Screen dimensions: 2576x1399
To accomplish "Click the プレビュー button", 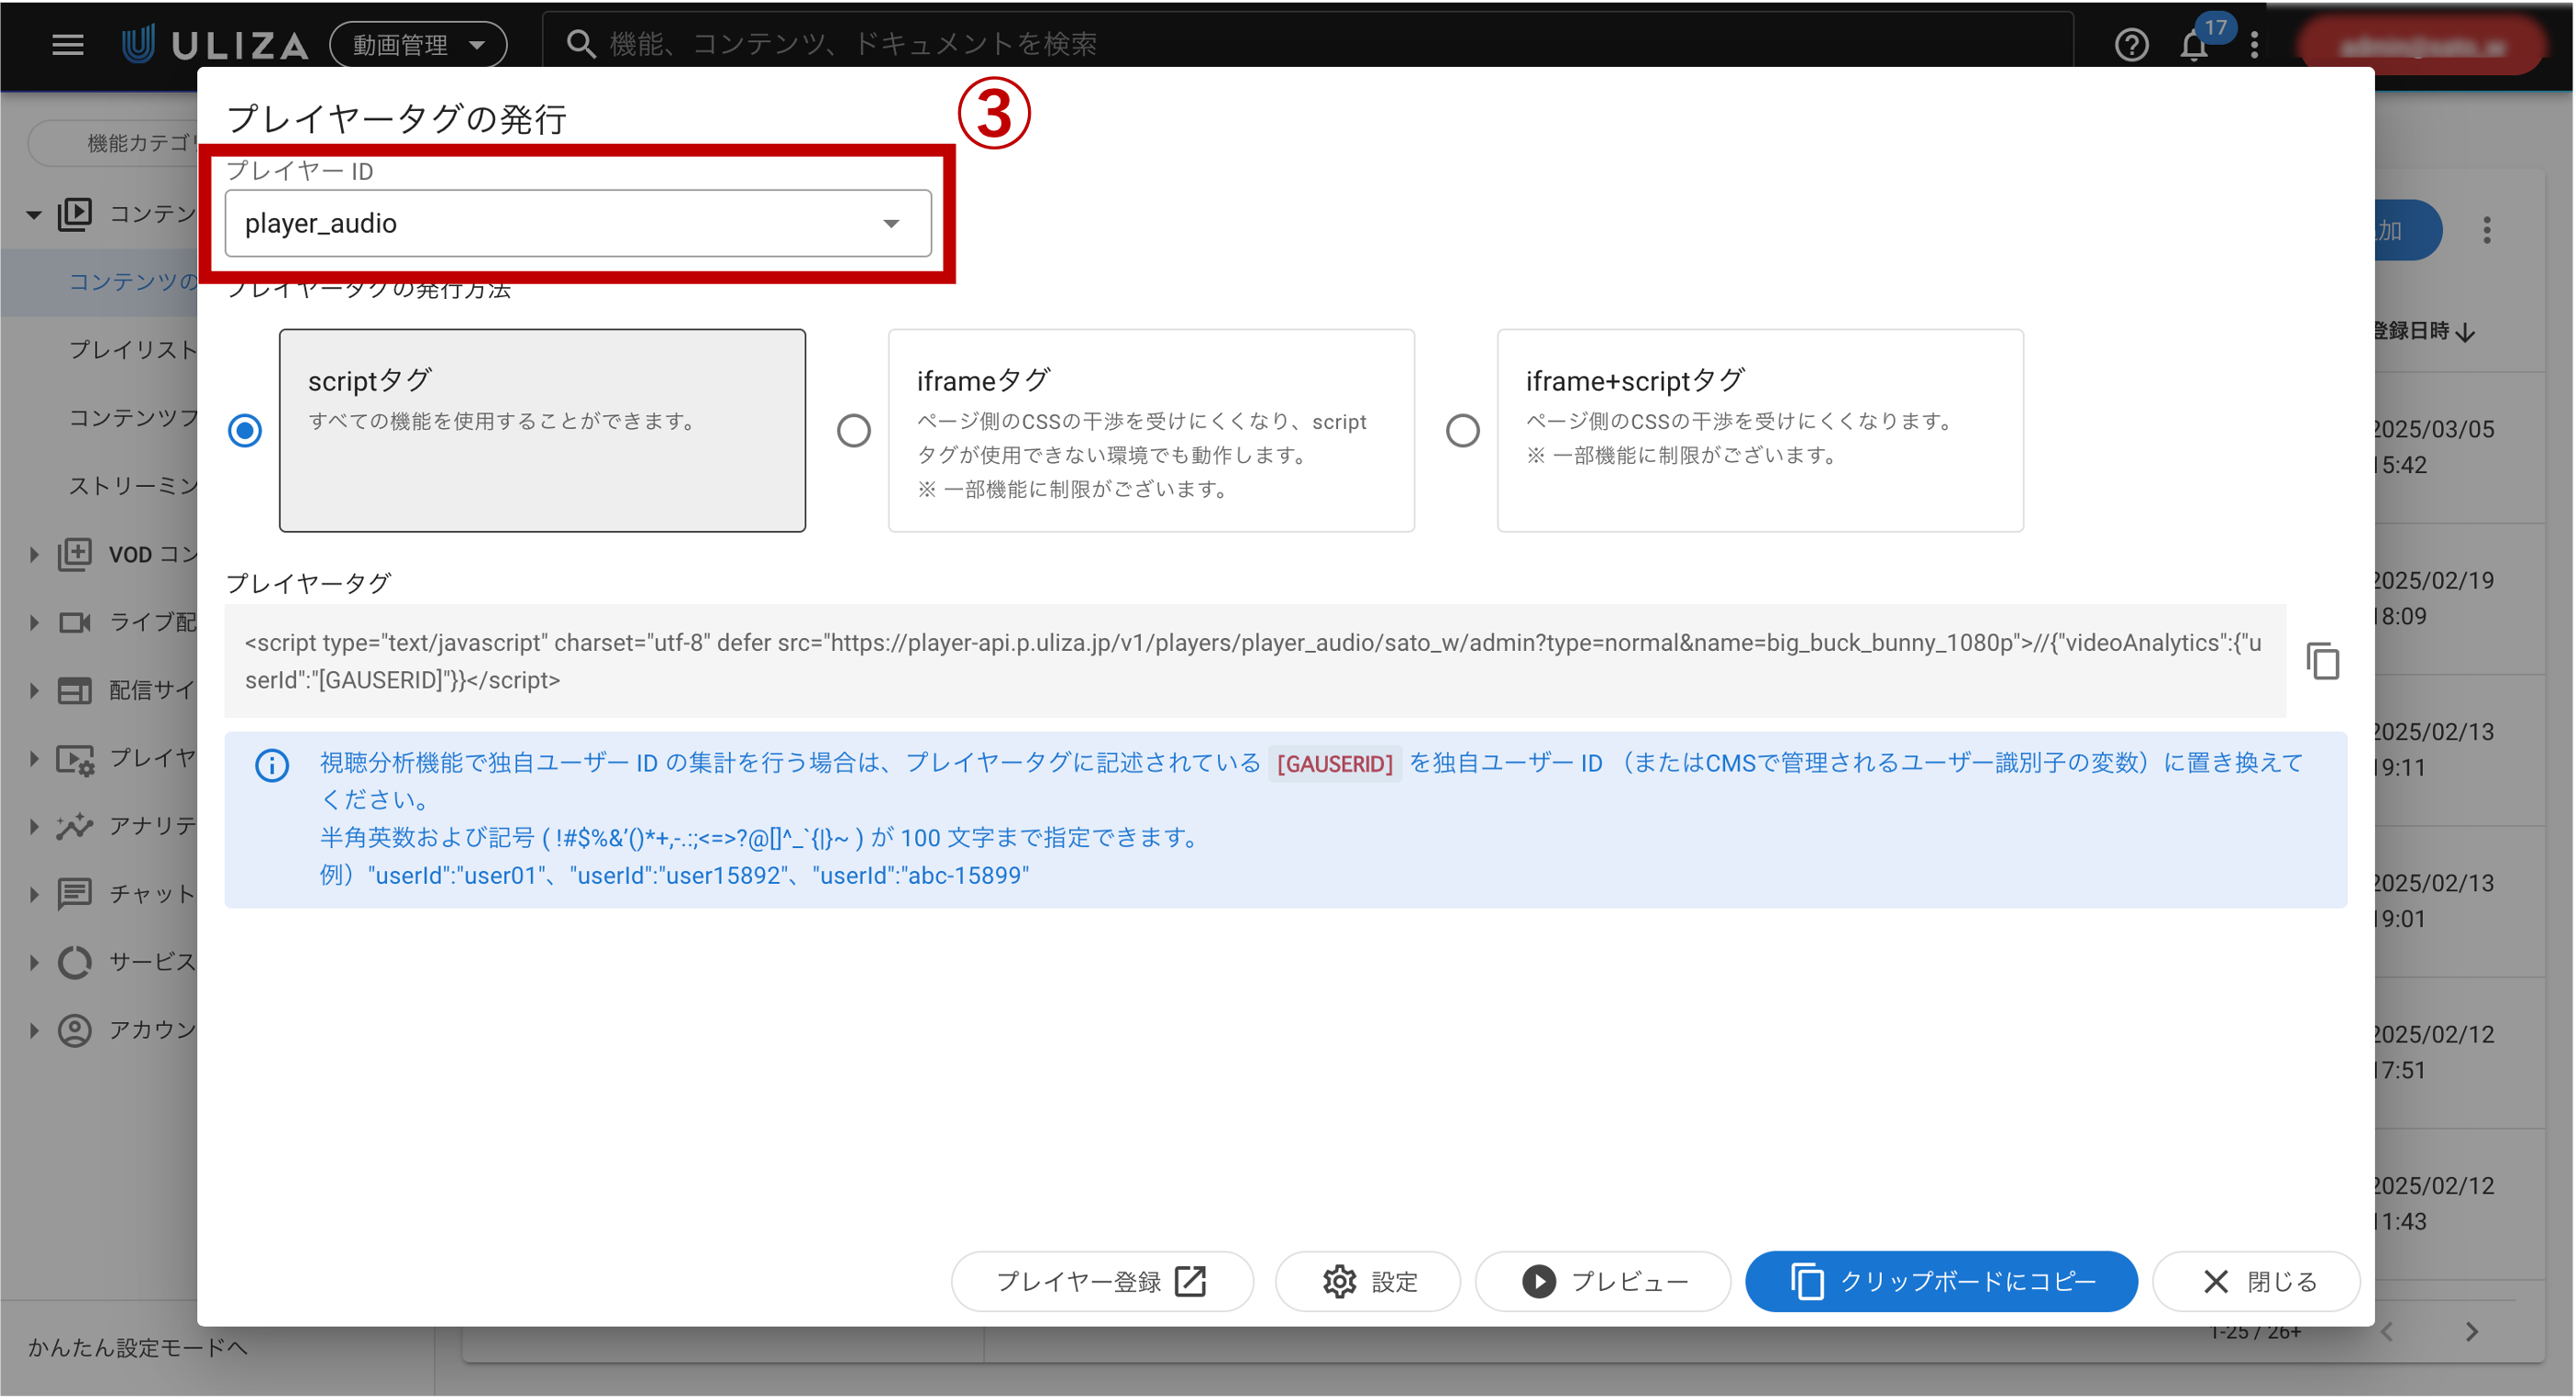I will coord(1603,1281).
